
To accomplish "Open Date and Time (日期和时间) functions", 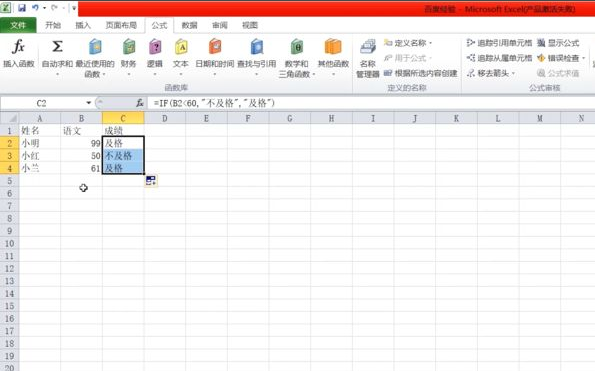I will point(215,47).
